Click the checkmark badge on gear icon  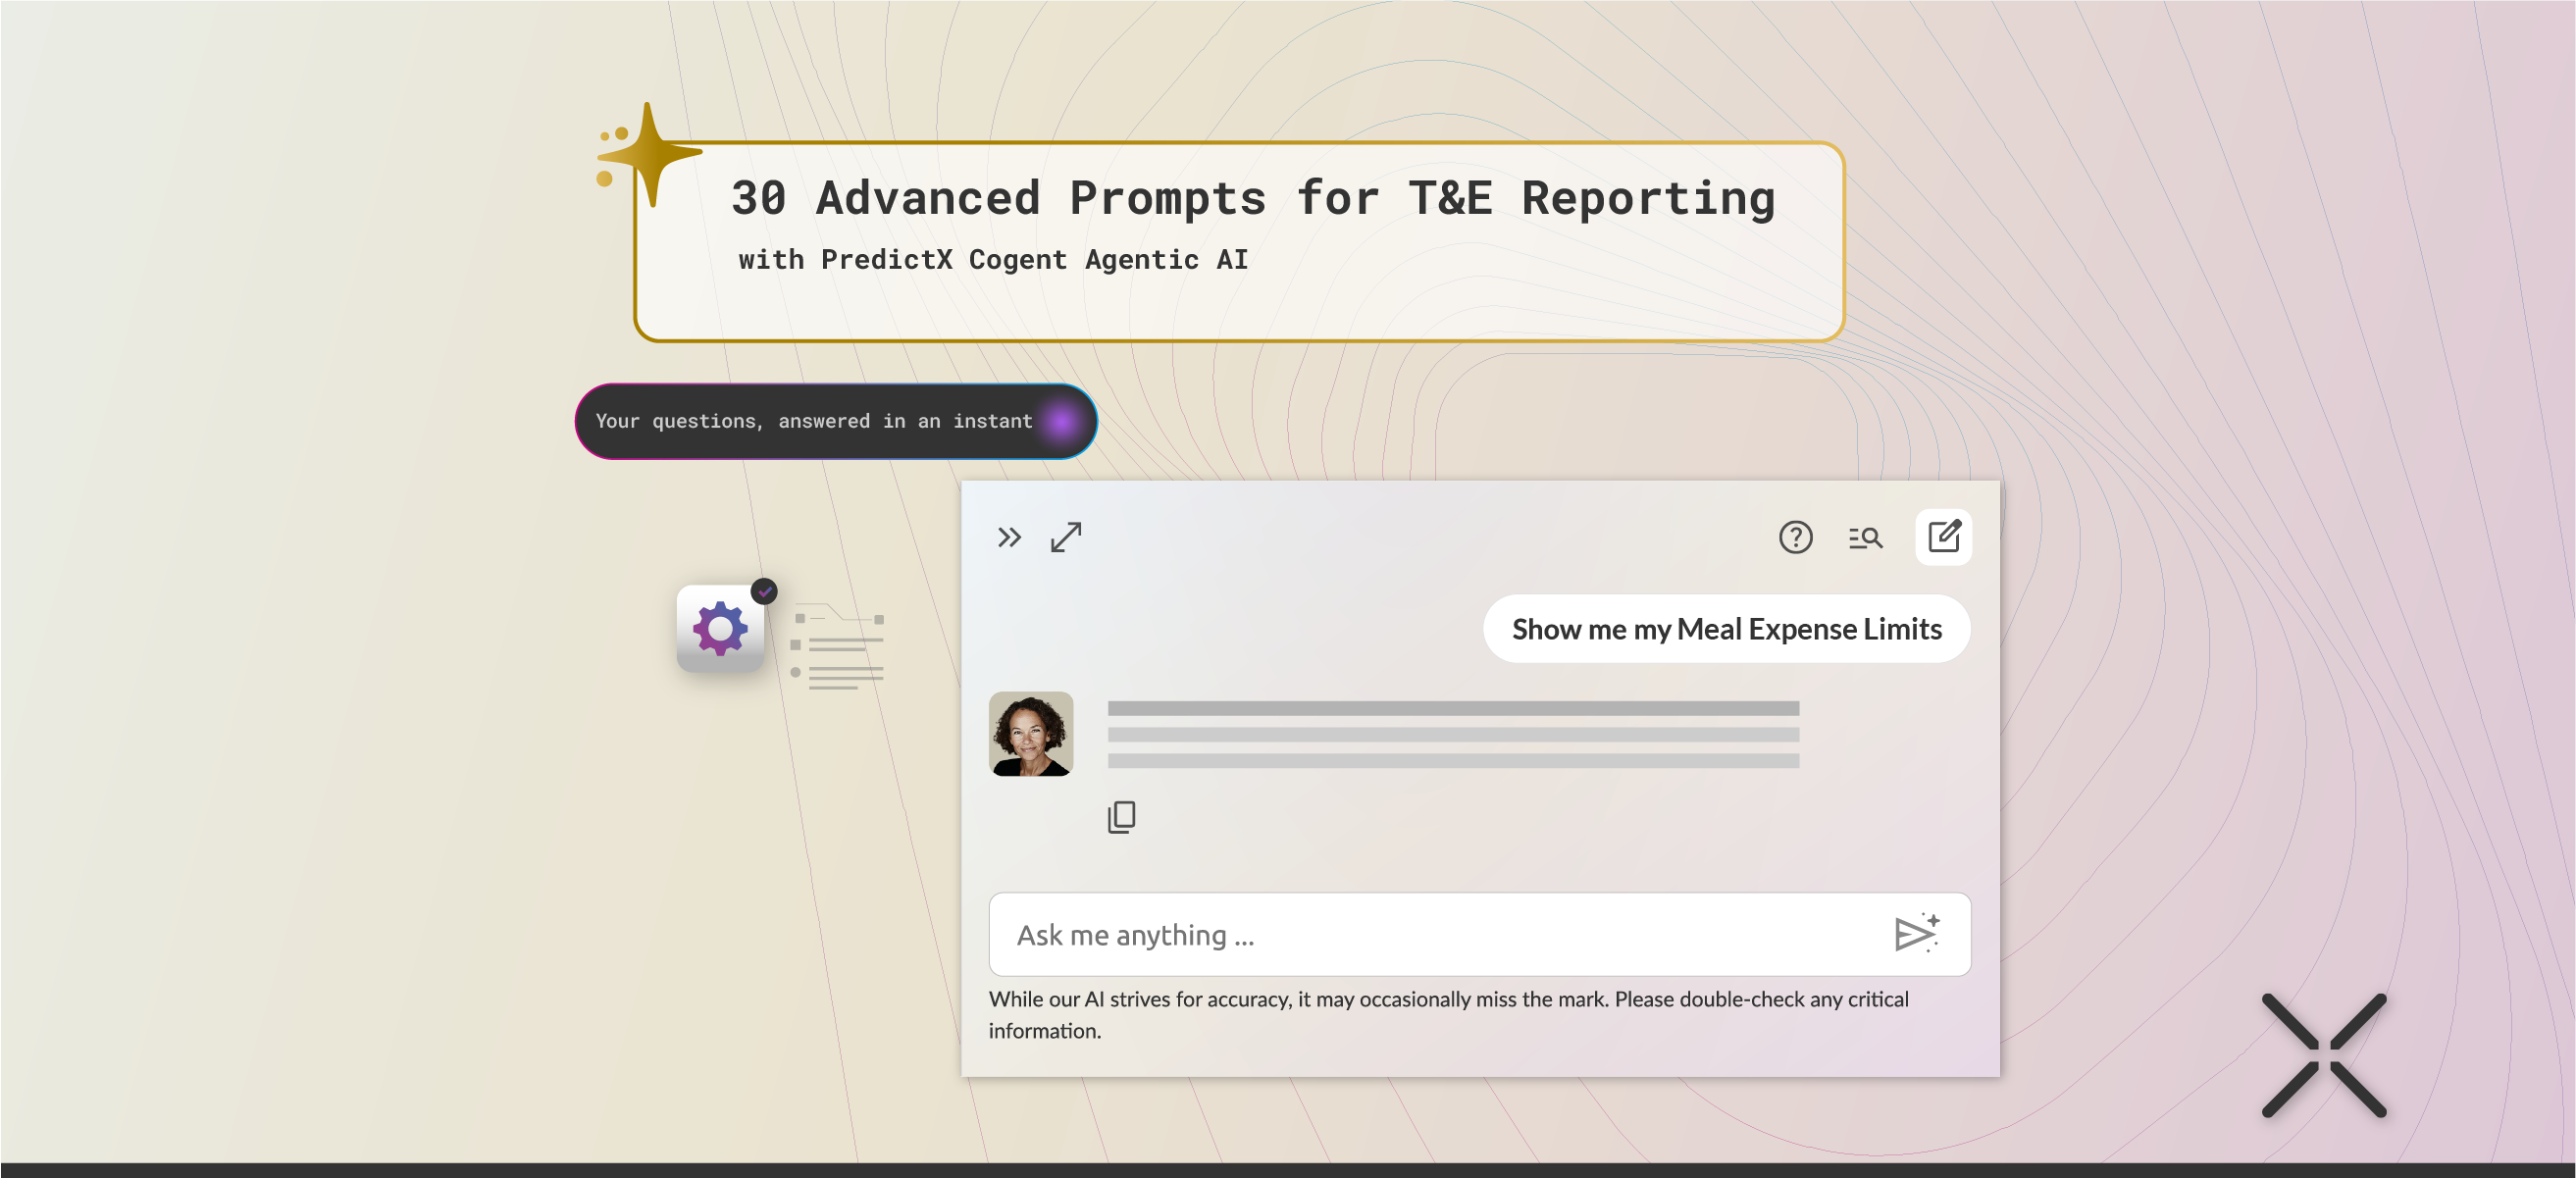click(x=764, y=591)
